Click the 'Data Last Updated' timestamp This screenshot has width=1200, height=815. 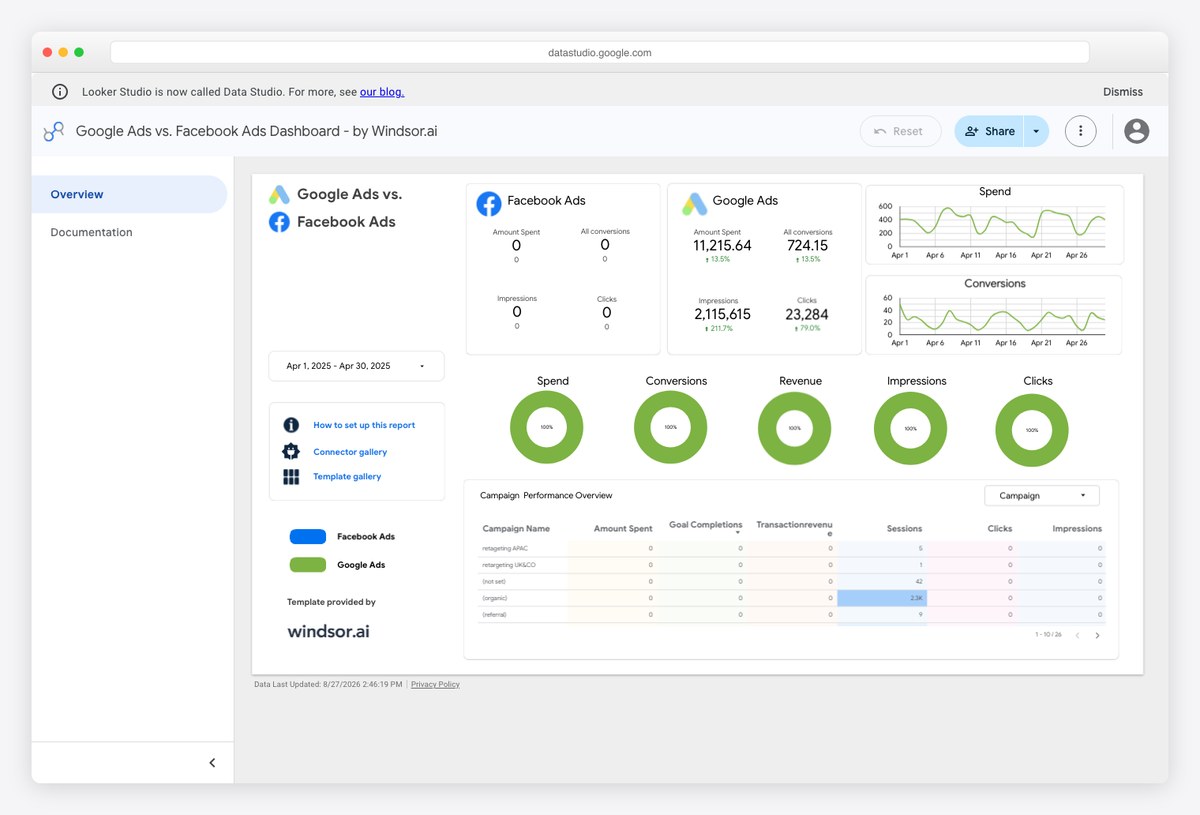(328, 685)
